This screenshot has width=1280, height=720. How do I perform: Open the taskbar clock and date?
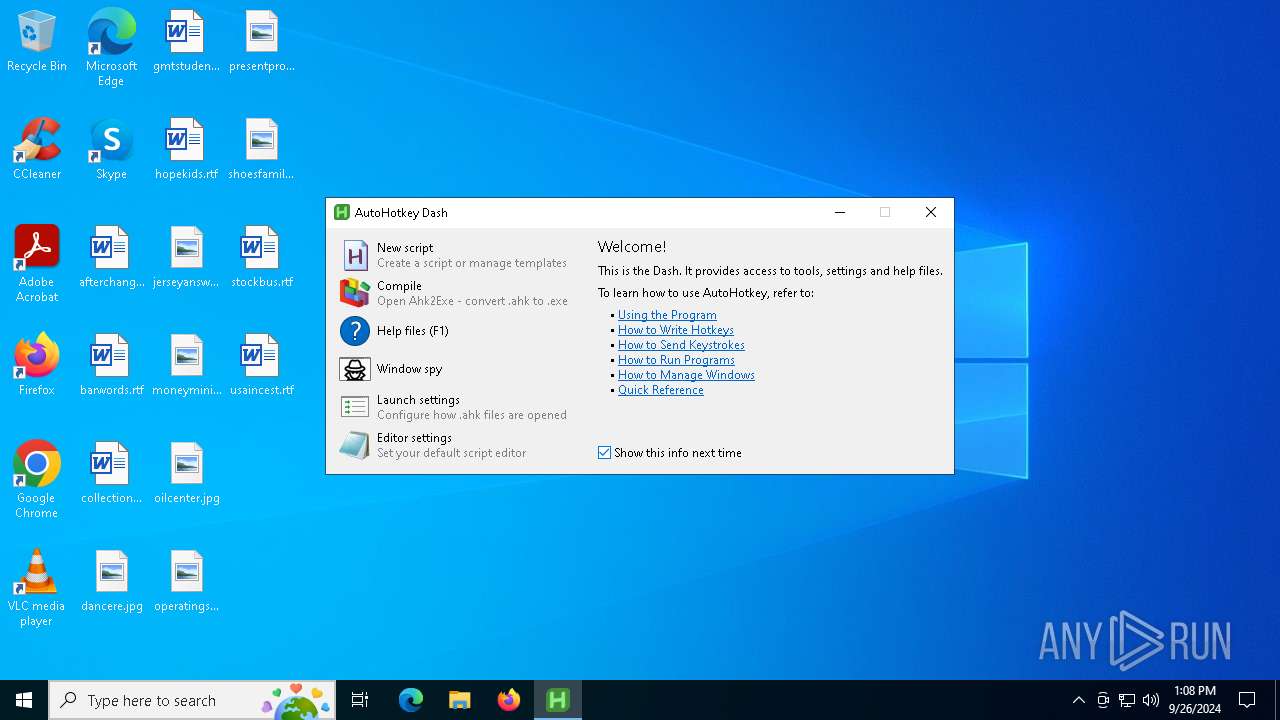[1194, 700]
